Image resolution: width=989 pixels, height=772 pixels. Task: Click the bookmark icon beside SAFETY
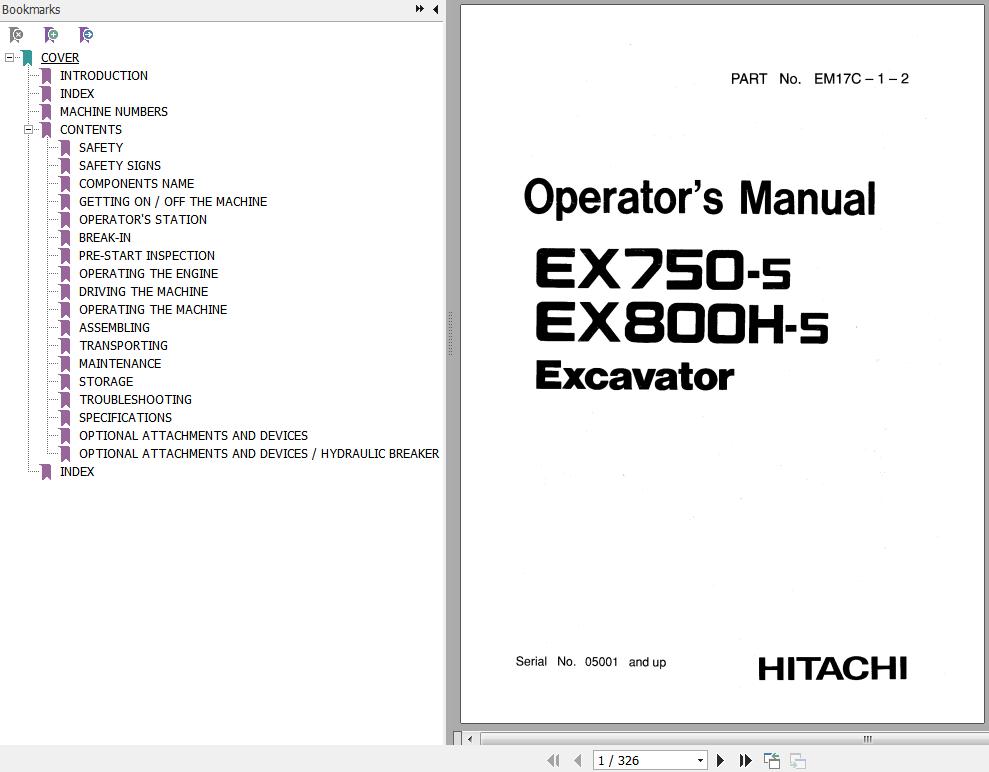pos(65,148)
